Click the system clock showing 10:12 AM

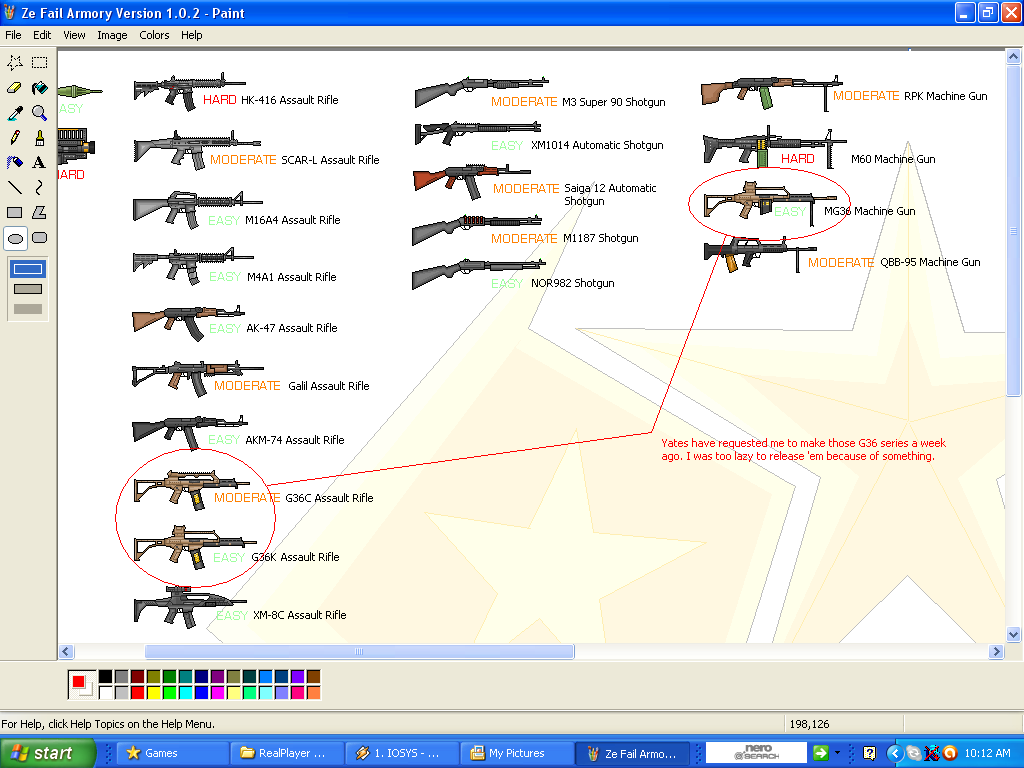[987, 753]
